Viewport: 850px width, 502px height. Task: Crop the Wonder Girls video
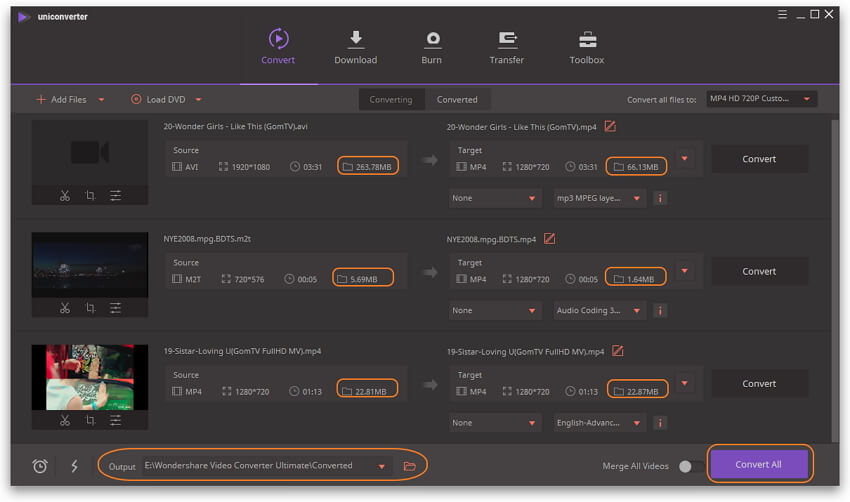point(91,196)
